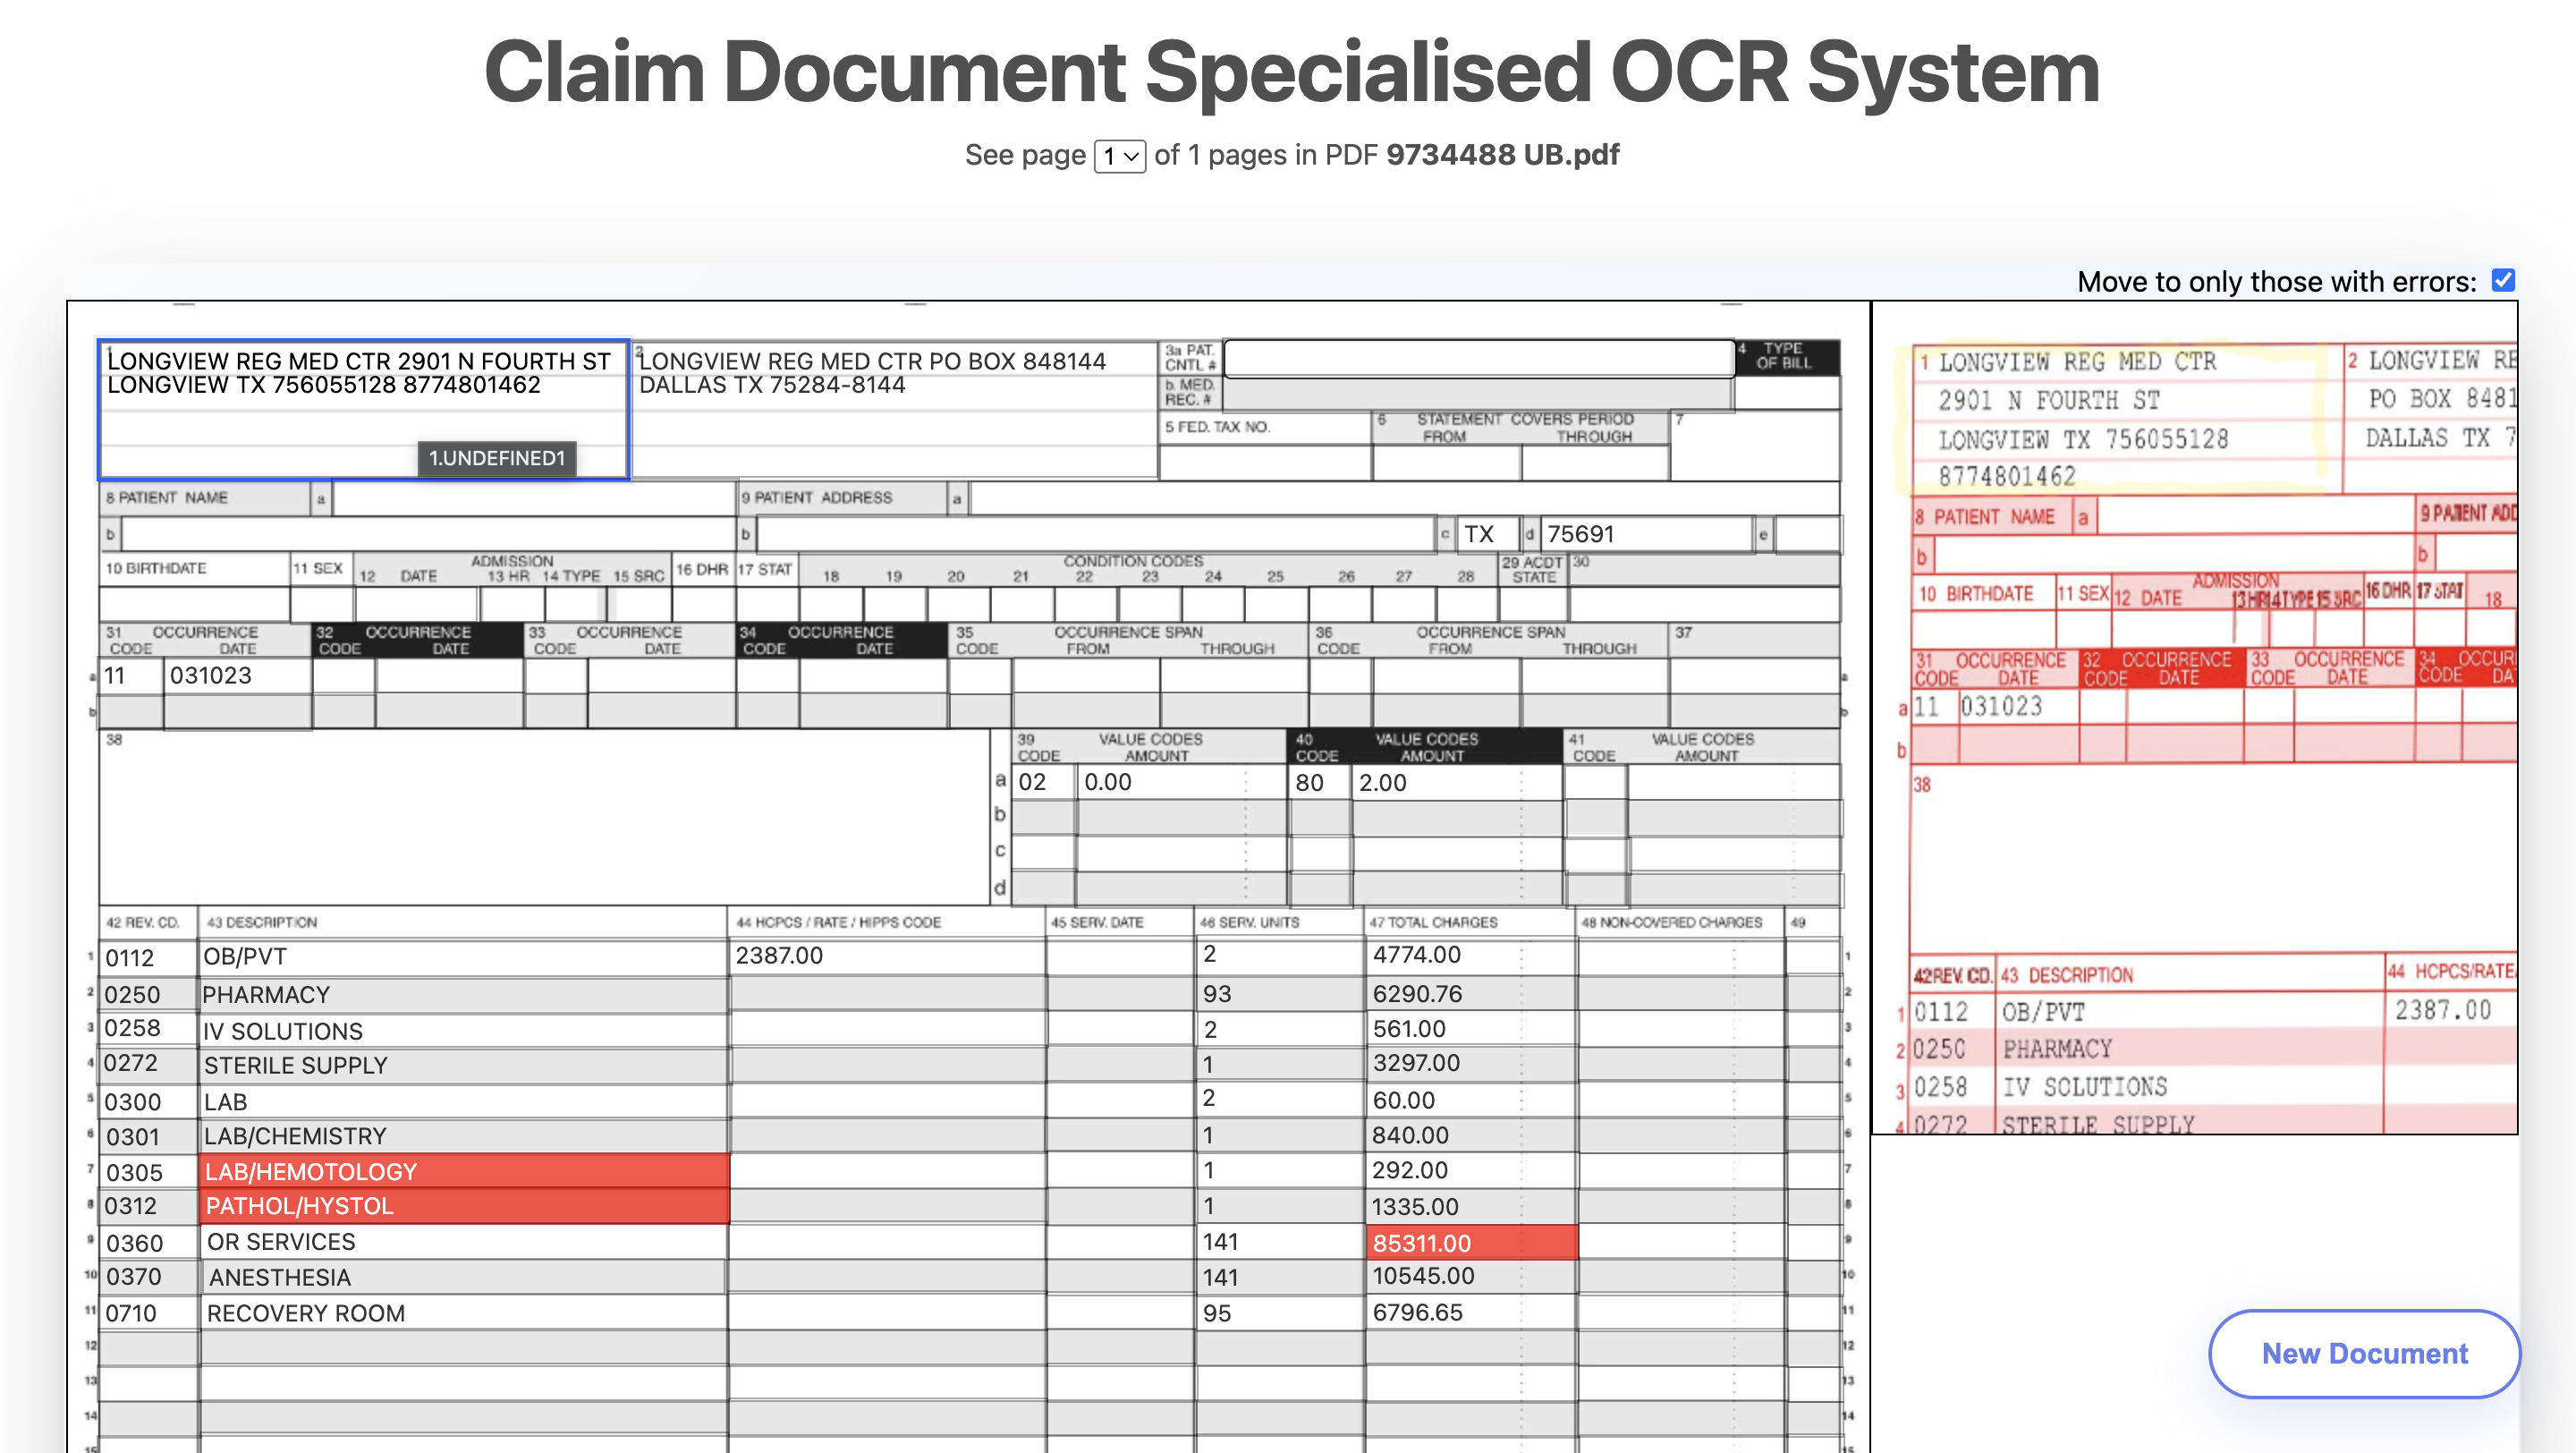Viewport: 2576px width, 1453px height.
Task: Click the highlighted 85311.00 total charge
Action: [1470, 1243]
